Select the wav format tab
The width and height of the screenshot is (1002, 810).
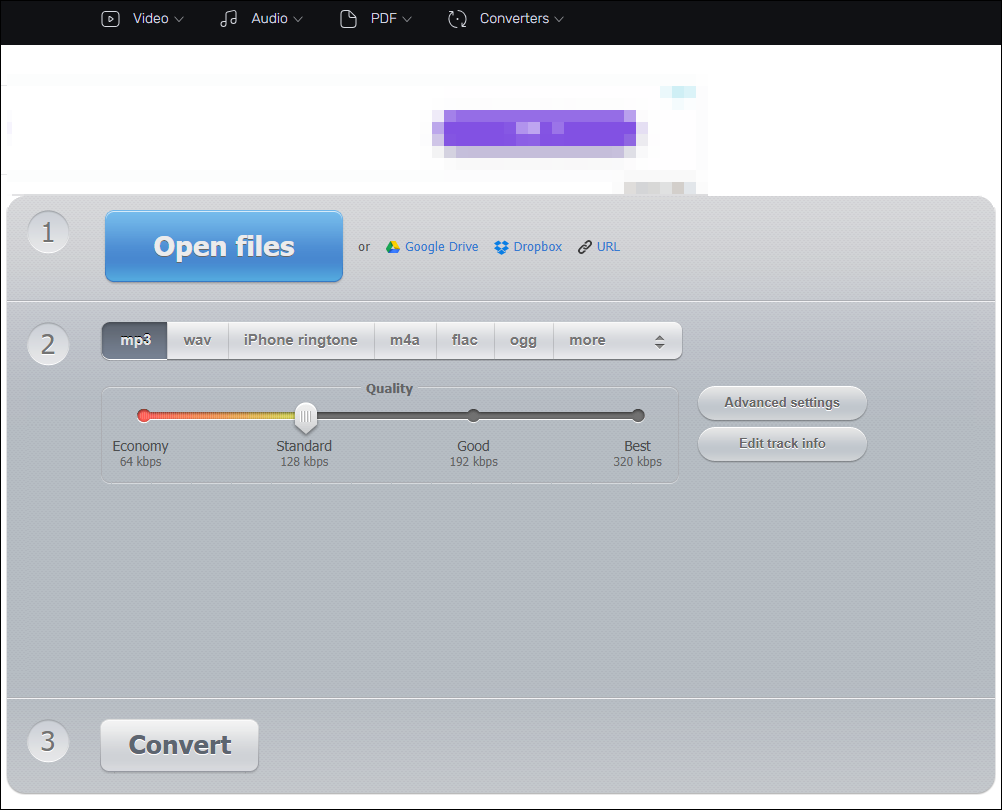click(x=197, y=340)
